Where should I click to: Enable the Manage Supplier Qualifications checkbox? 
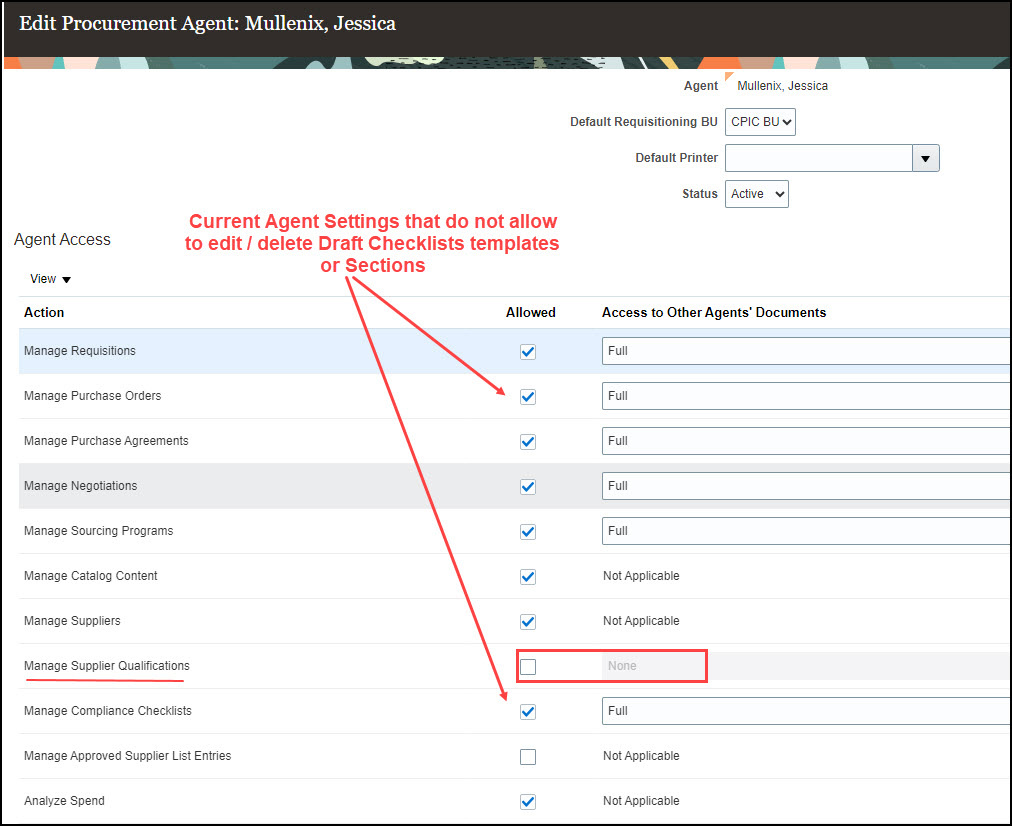(527, 666)
